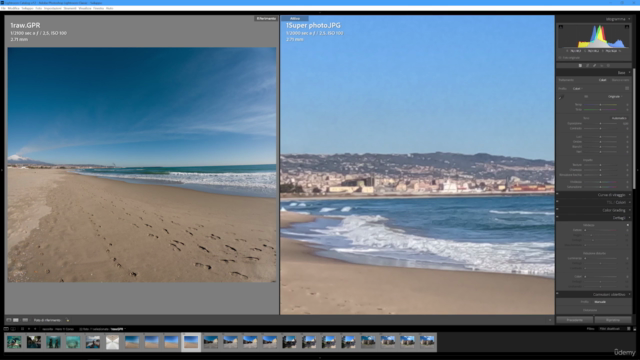
Task: Open the profile browser grid icon
Action: (x=627, y=88)
